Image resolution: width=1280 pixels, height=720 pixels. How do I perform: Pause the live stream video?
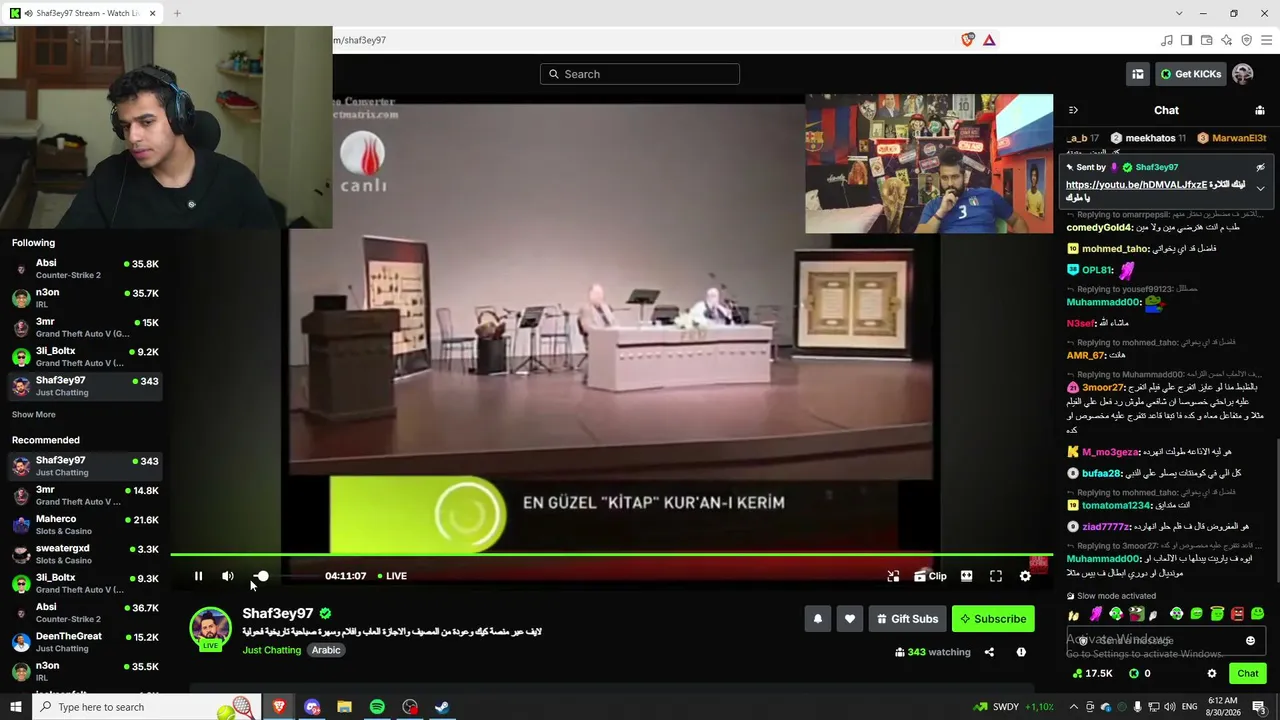coord(198,576)
